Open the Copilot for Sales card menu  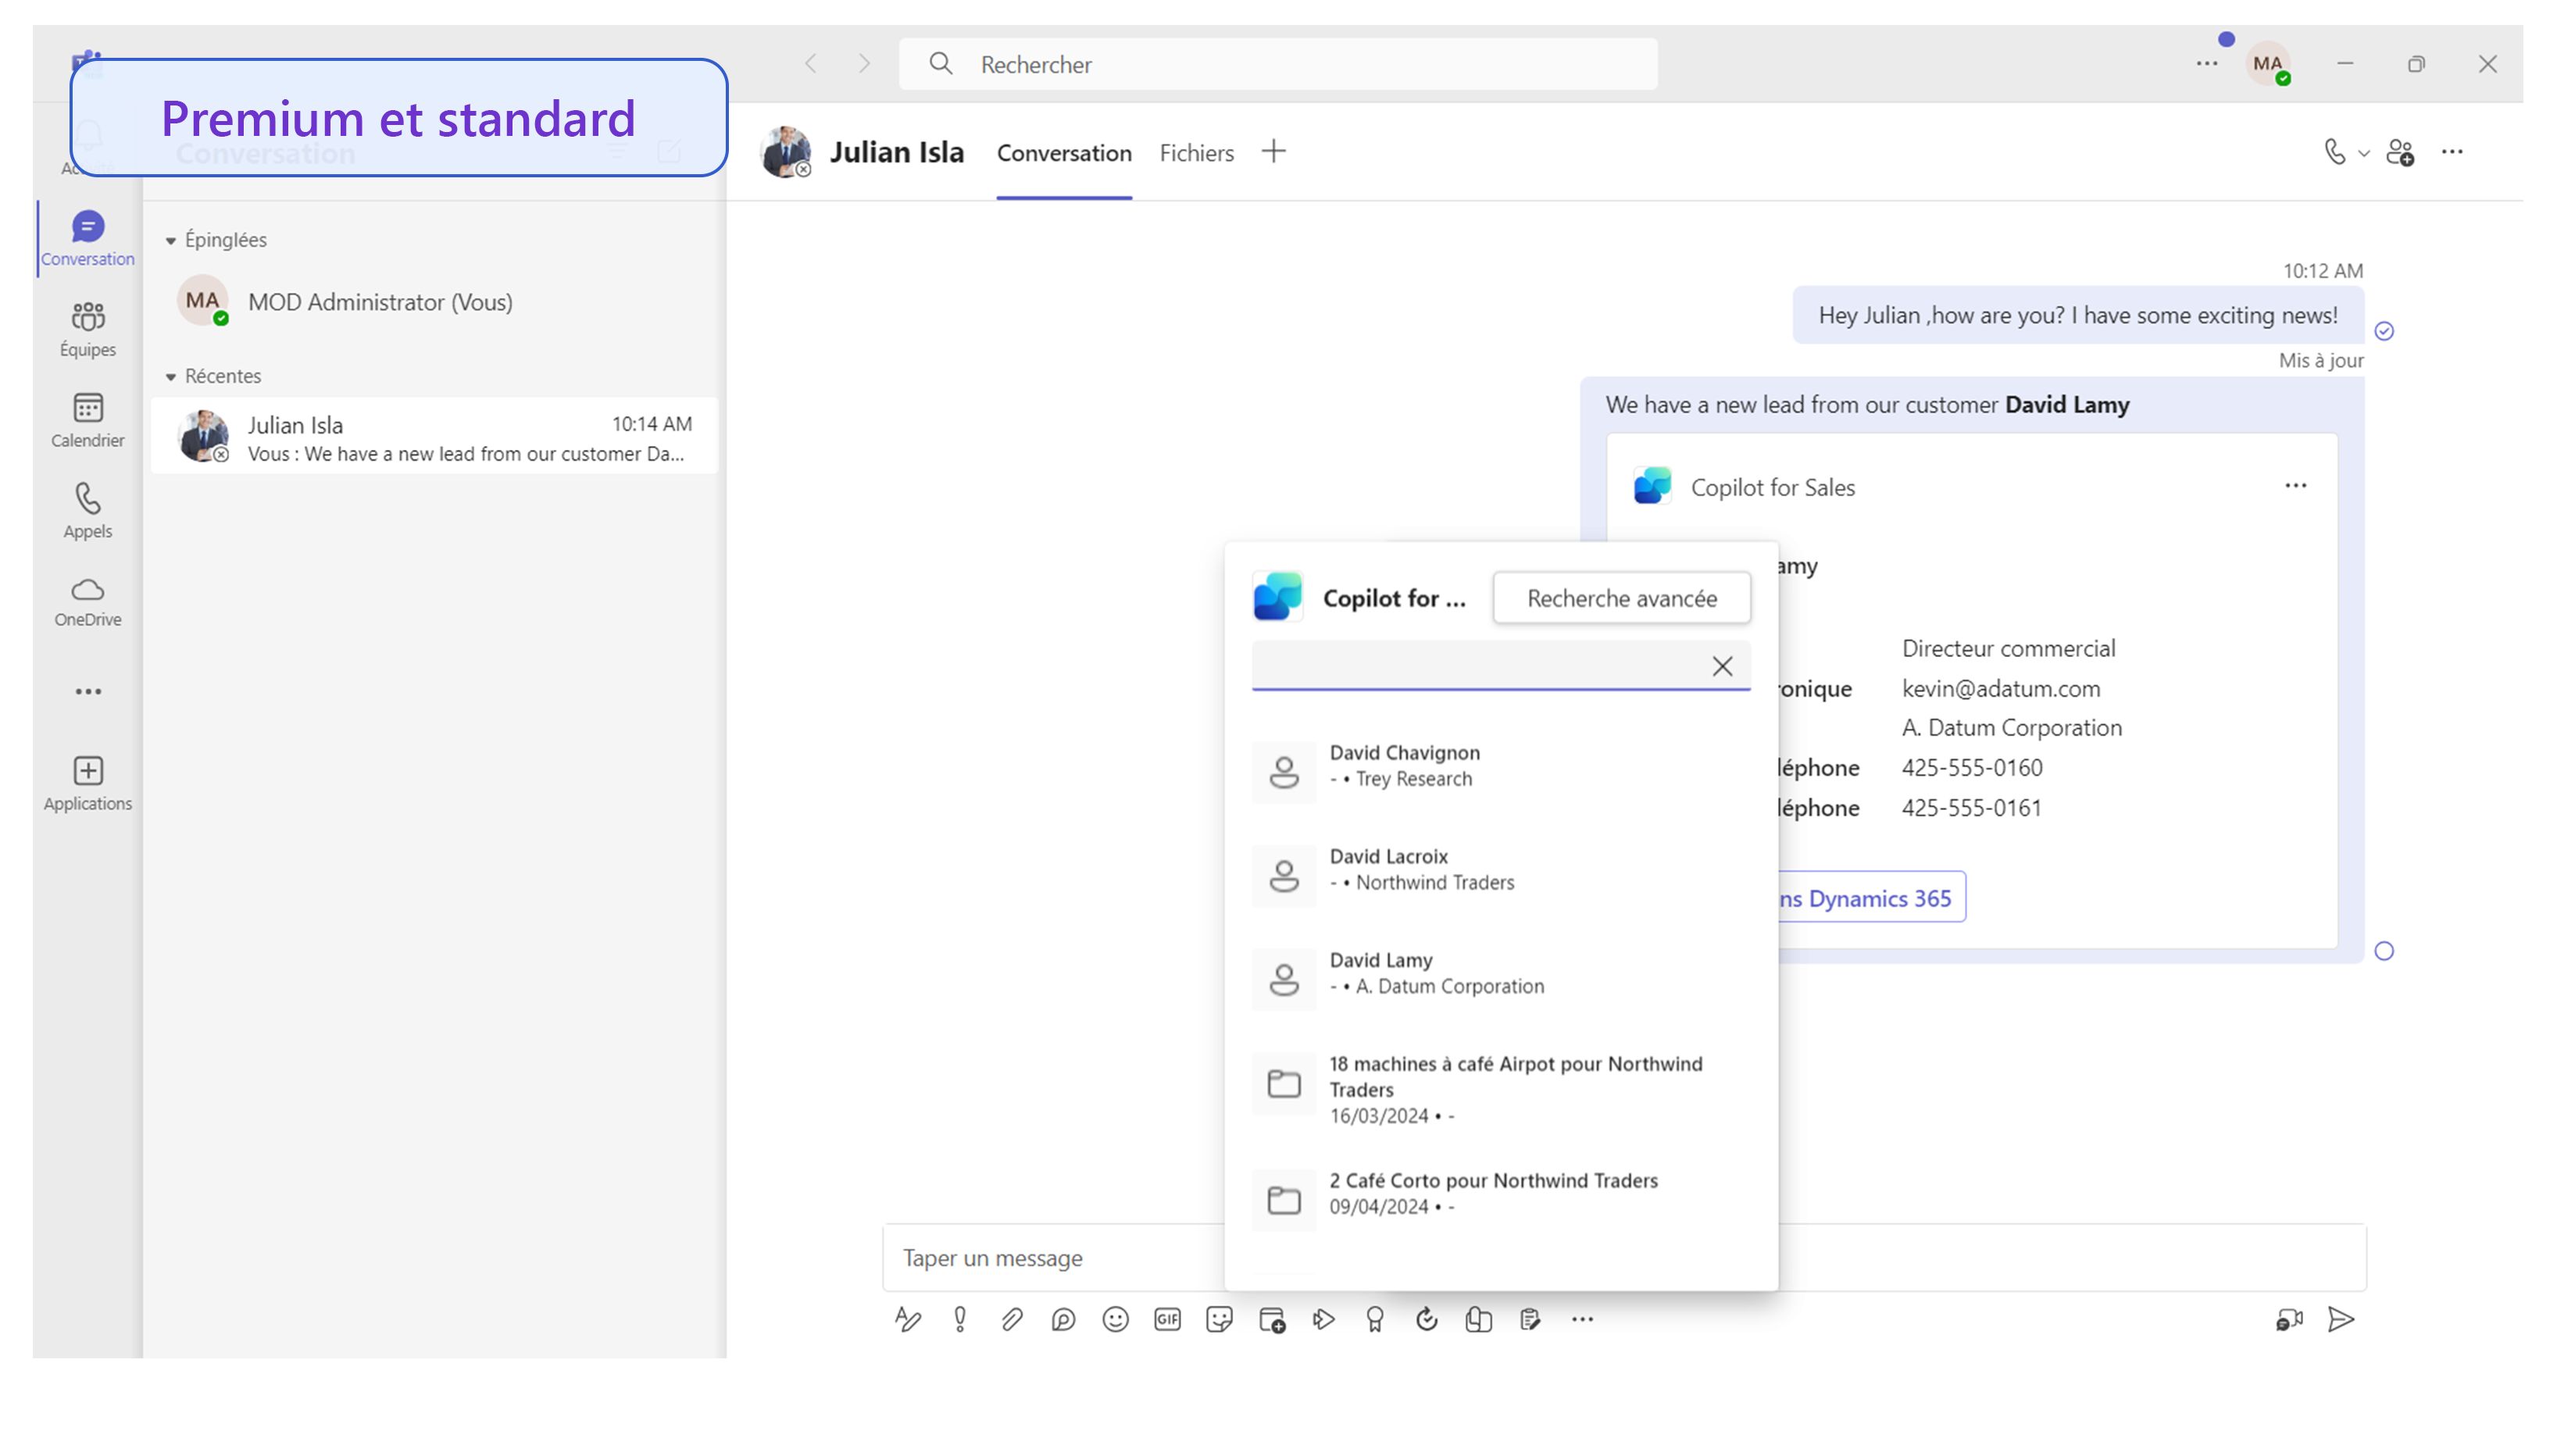(2295, 485)
